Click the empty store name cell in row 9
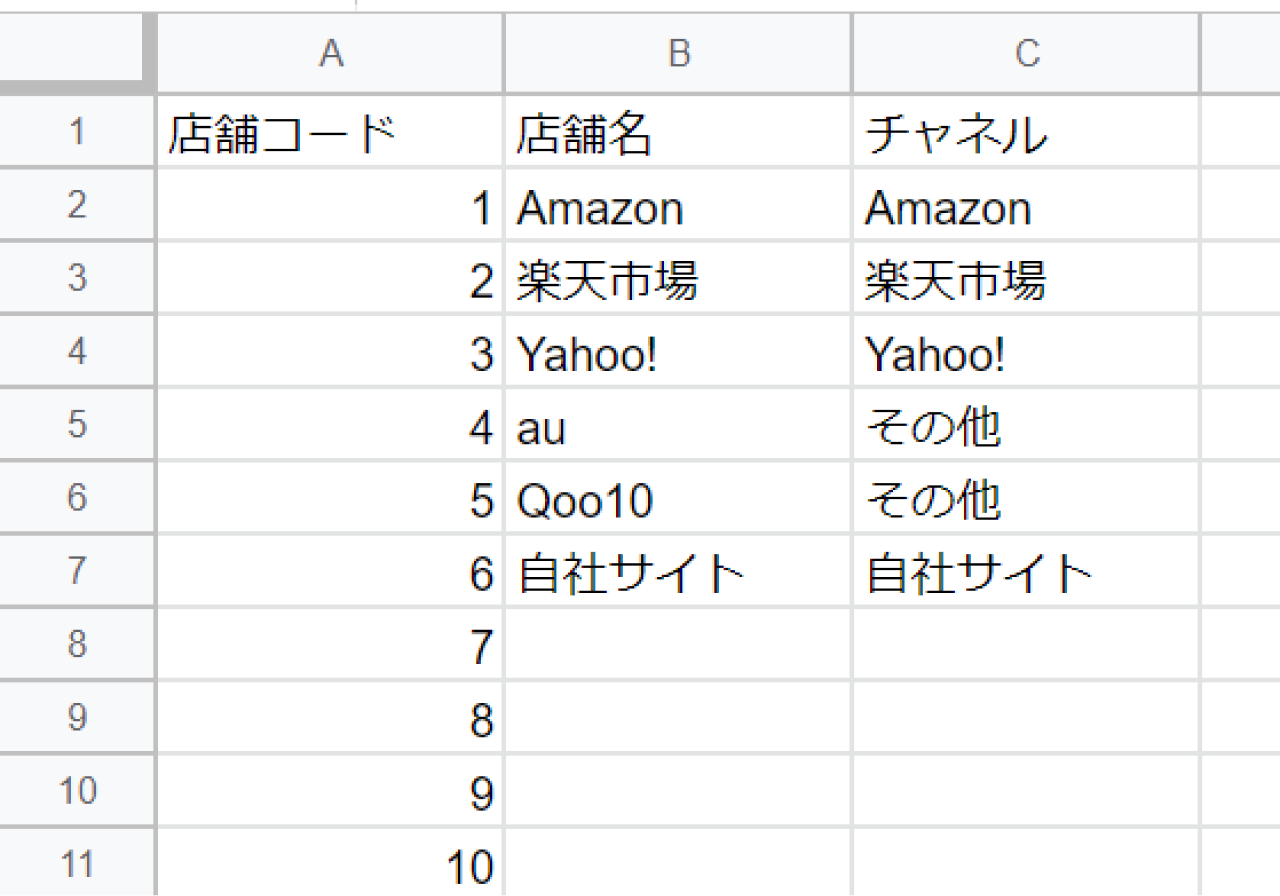 point(678,718)
